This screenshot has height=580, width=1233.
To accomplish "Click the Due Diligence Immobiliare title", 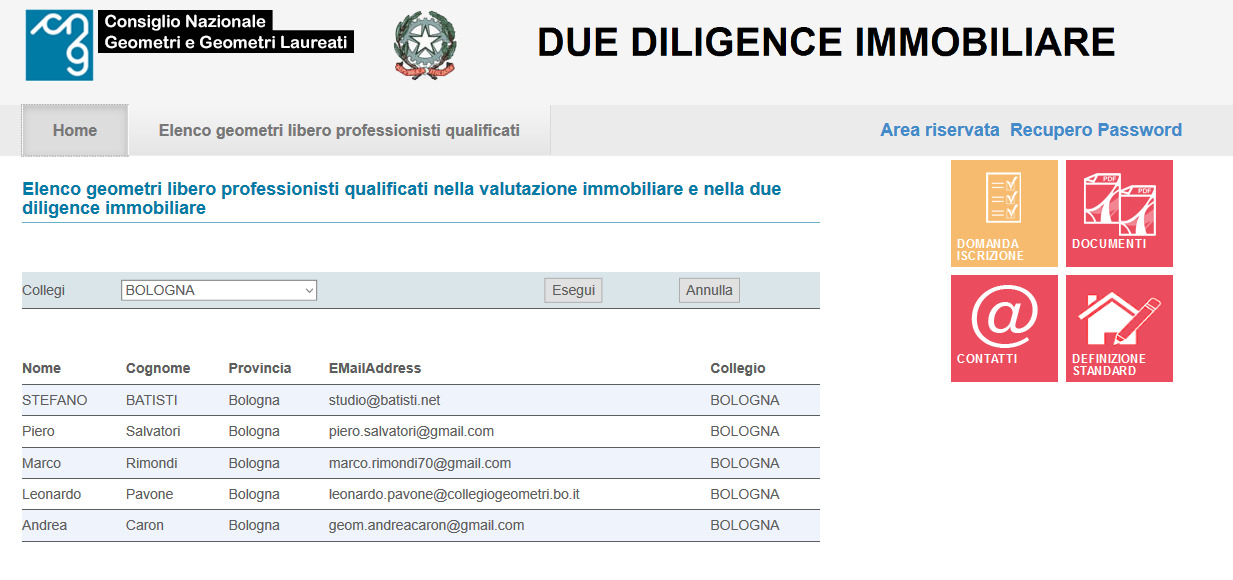I will pos(826,42).
